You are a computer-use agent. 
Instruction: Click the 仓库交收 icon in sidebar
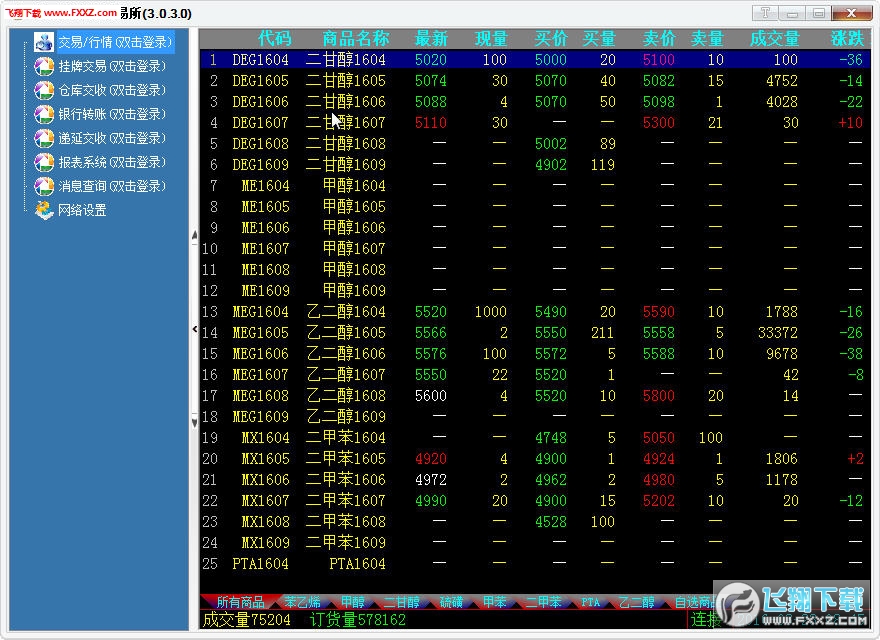[x=44, y=90]
